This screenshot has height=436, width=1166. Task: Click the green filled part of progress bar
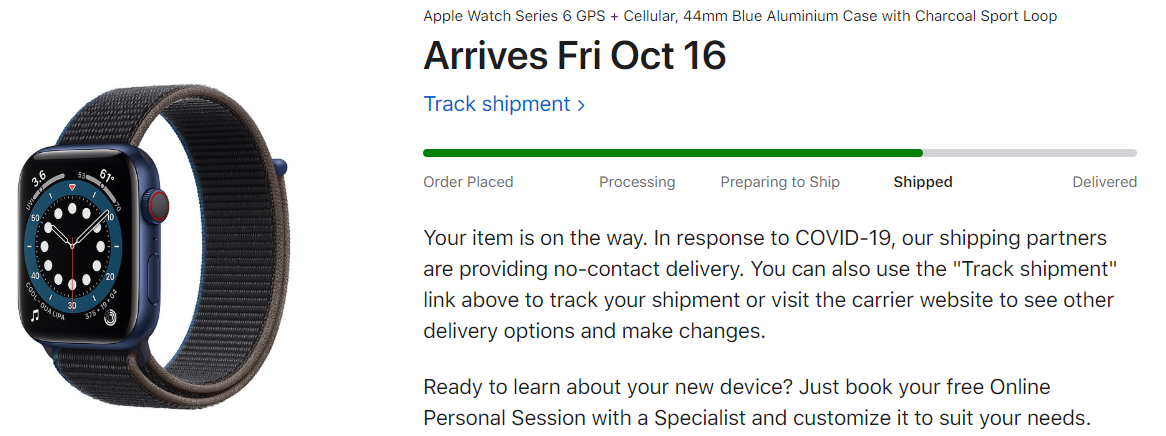tap(673, 153)
